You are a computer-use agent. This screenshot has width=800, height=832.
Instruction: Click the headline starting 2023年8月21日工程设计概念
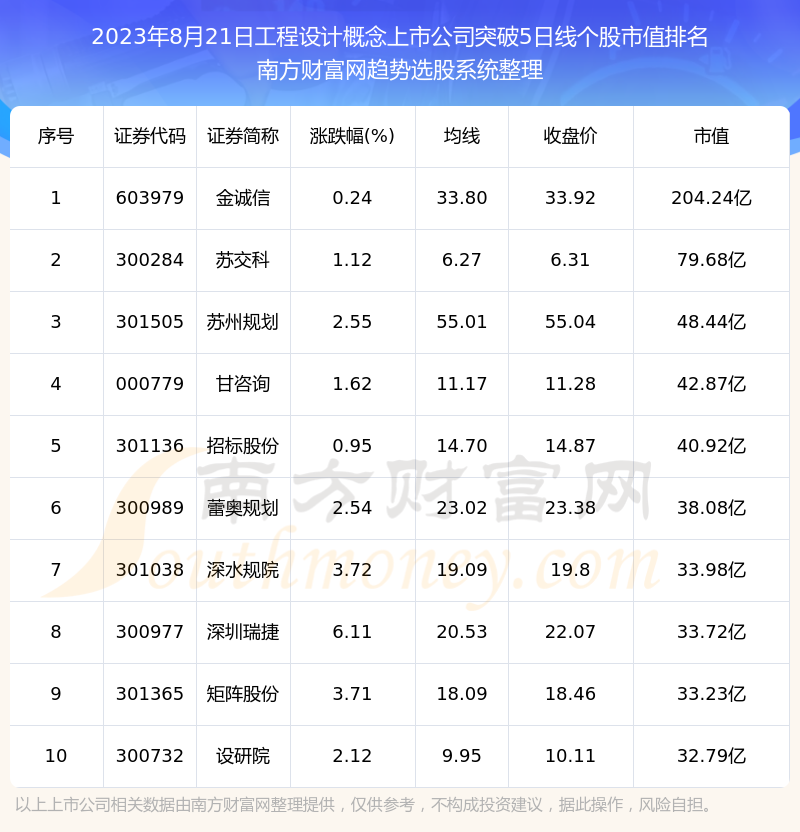pyautogui.click(x=399, y=37)
